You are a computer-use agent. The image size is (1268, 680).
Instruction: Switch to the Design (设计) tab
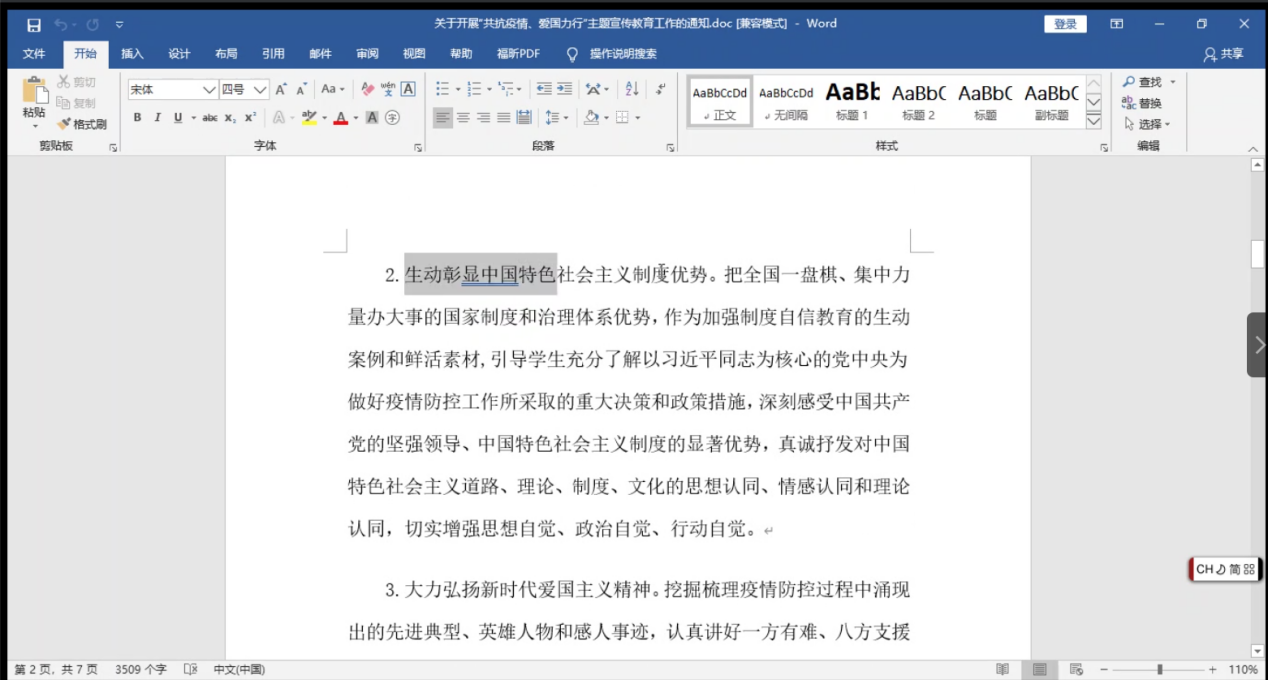pyautogui.click(x=179, y=54)
